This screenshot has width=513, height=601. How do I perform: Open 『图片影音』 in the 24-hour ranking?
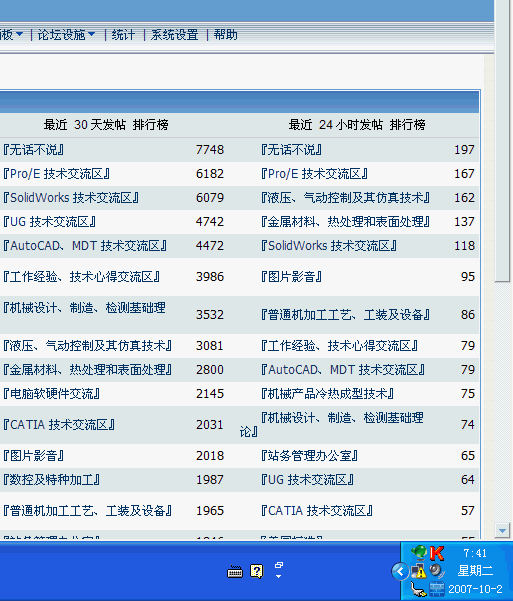[x=291, y=277]
